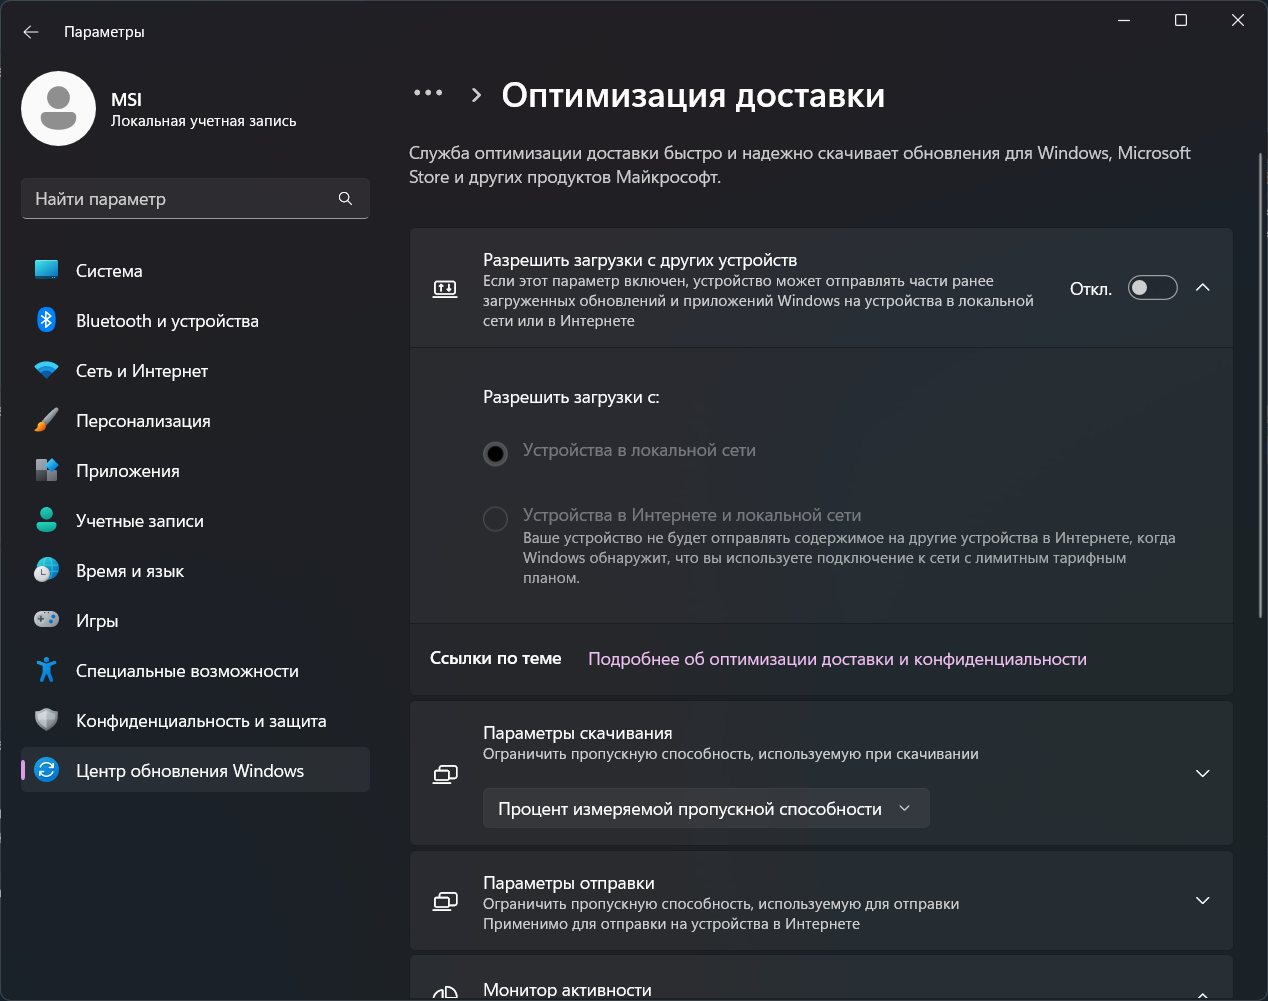Image resolution: width=1268 pixels, height=1001 pixels.
Task: Click the Найти параметр search field
Action: [x=180, y=198]
